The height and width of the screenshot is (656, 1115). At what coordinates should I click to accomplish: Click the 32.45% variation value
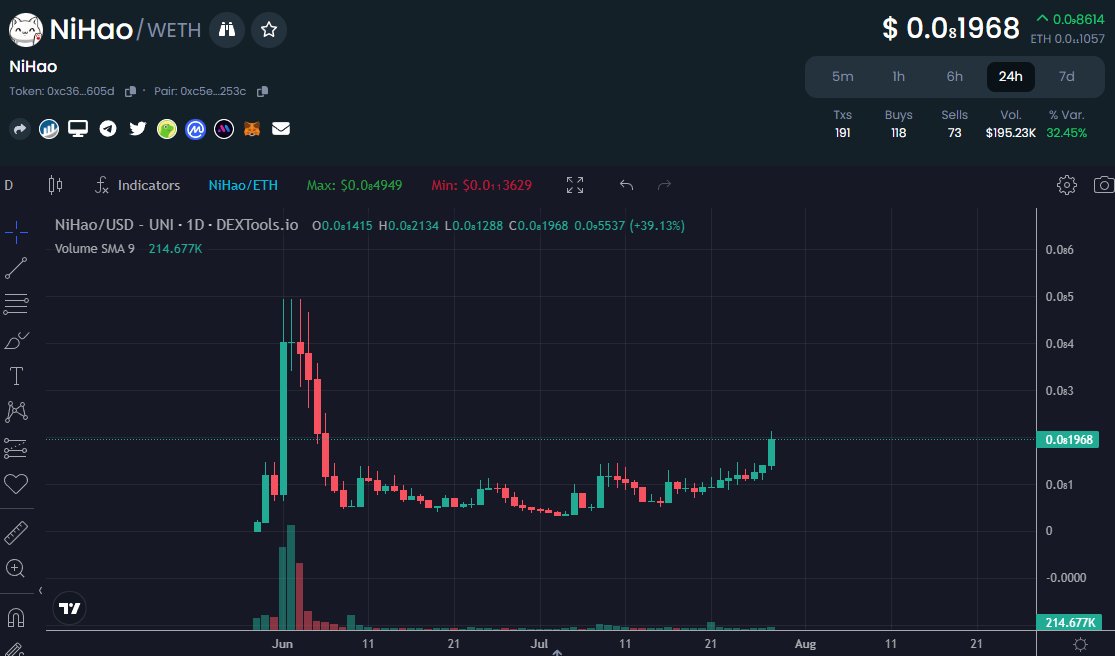[1067, 133]
